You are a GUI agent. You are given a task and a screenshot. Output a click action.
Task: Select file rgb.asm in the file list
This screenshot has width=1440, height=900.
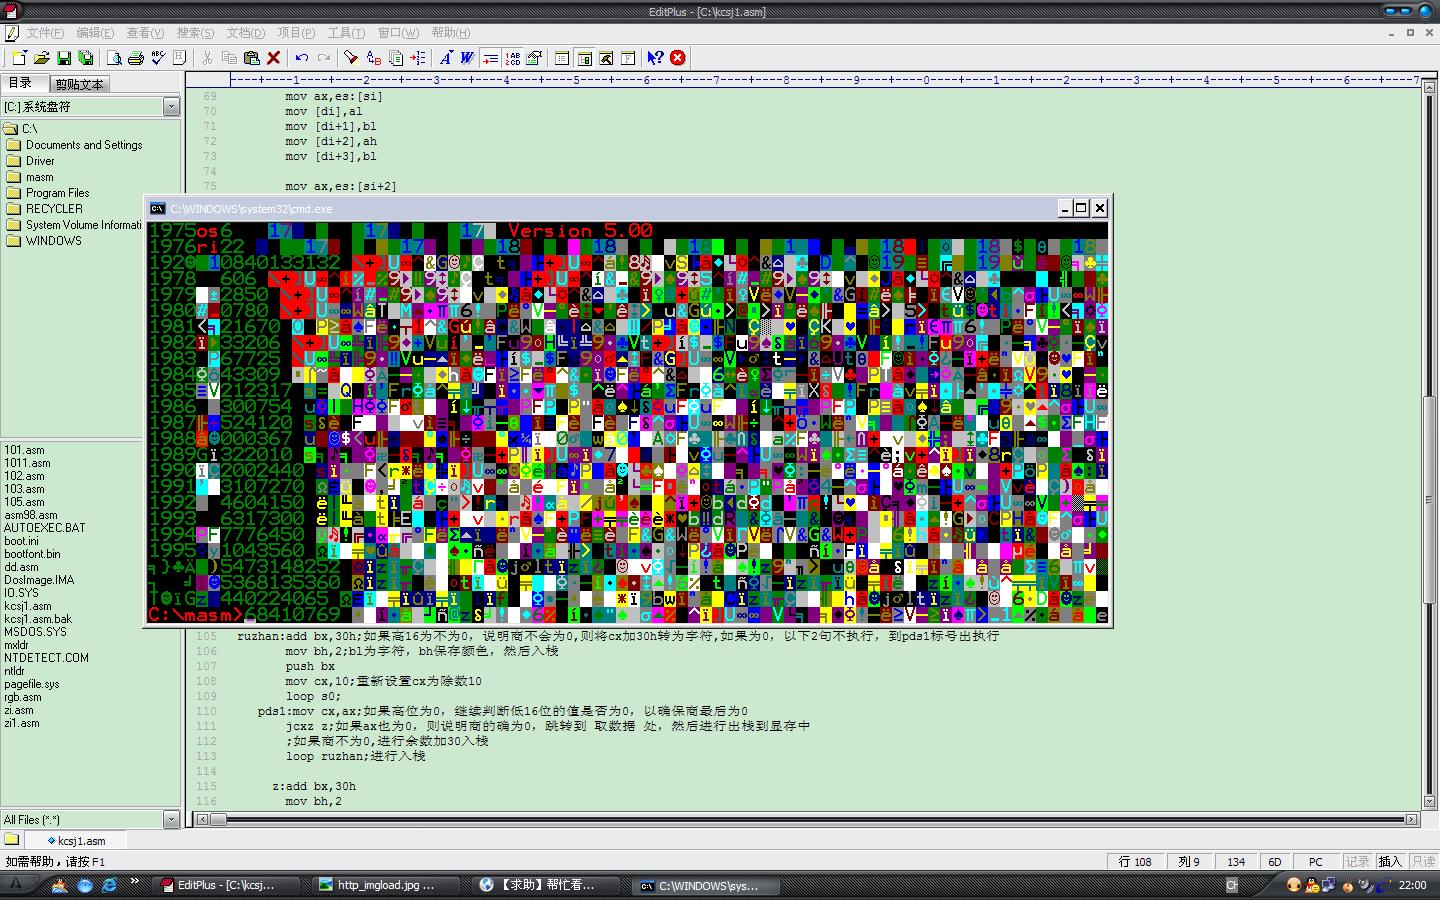[23, 697]
